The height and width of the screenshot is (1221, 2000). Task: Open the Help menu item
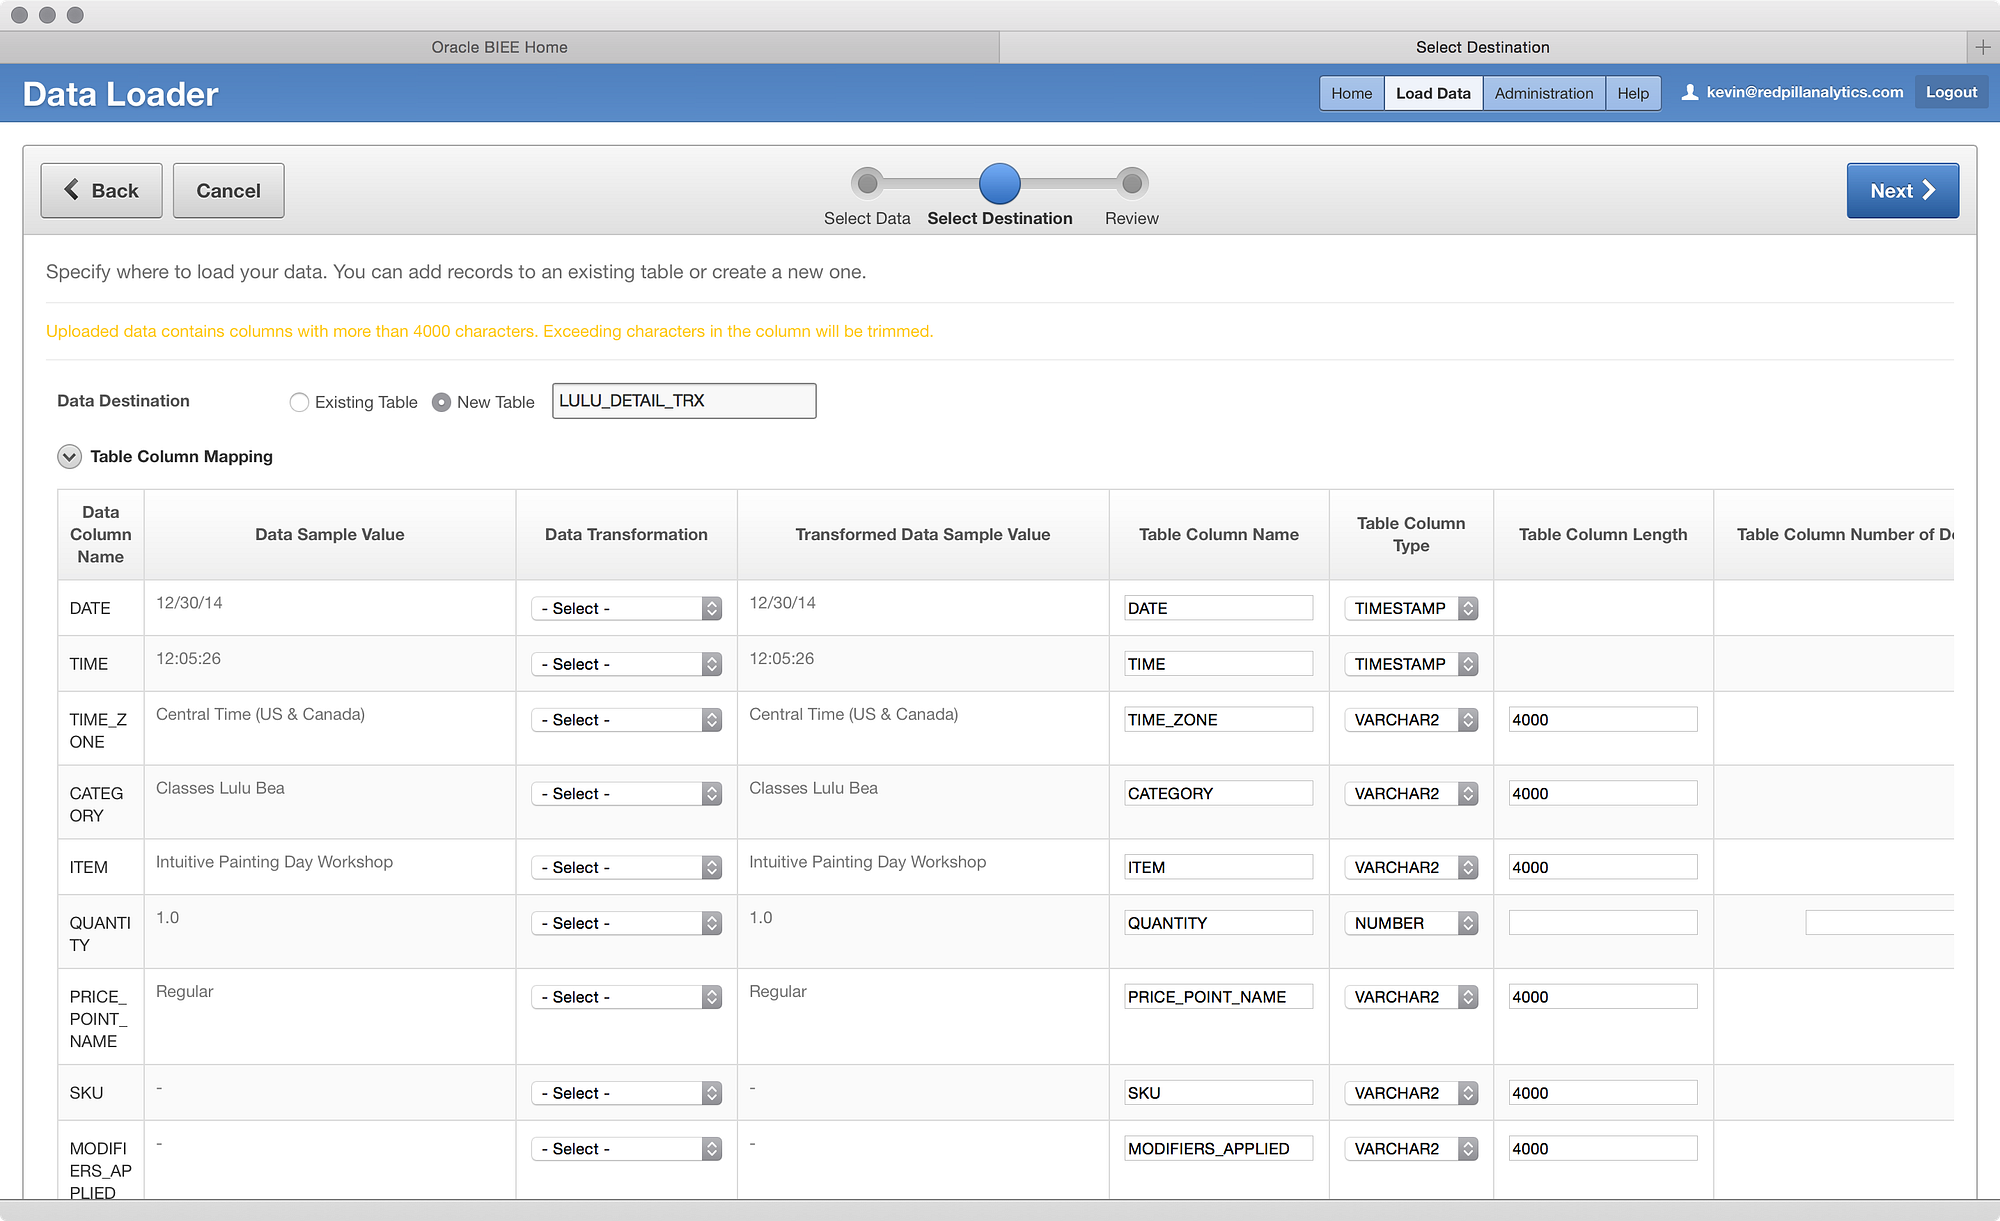tap(1632, 93)
